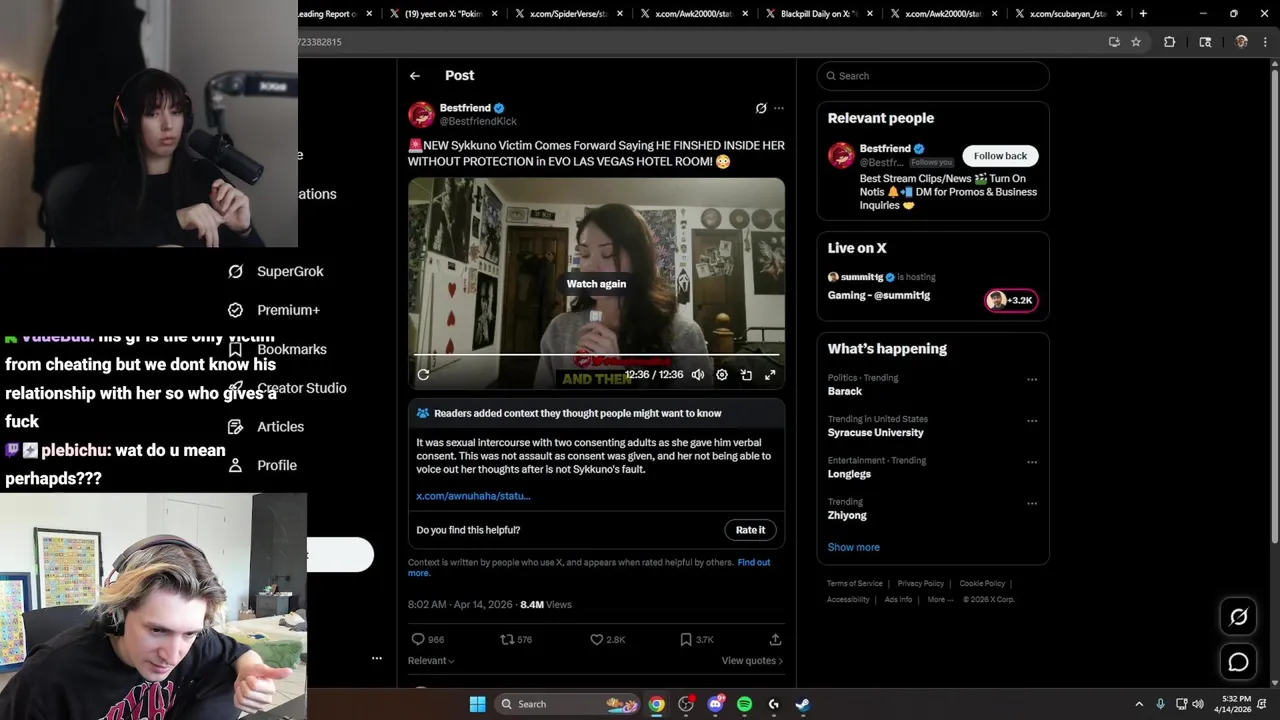Replay the video with the restart icon
The height and width of the screenshot is (720, 1280).
pos(423,375)
